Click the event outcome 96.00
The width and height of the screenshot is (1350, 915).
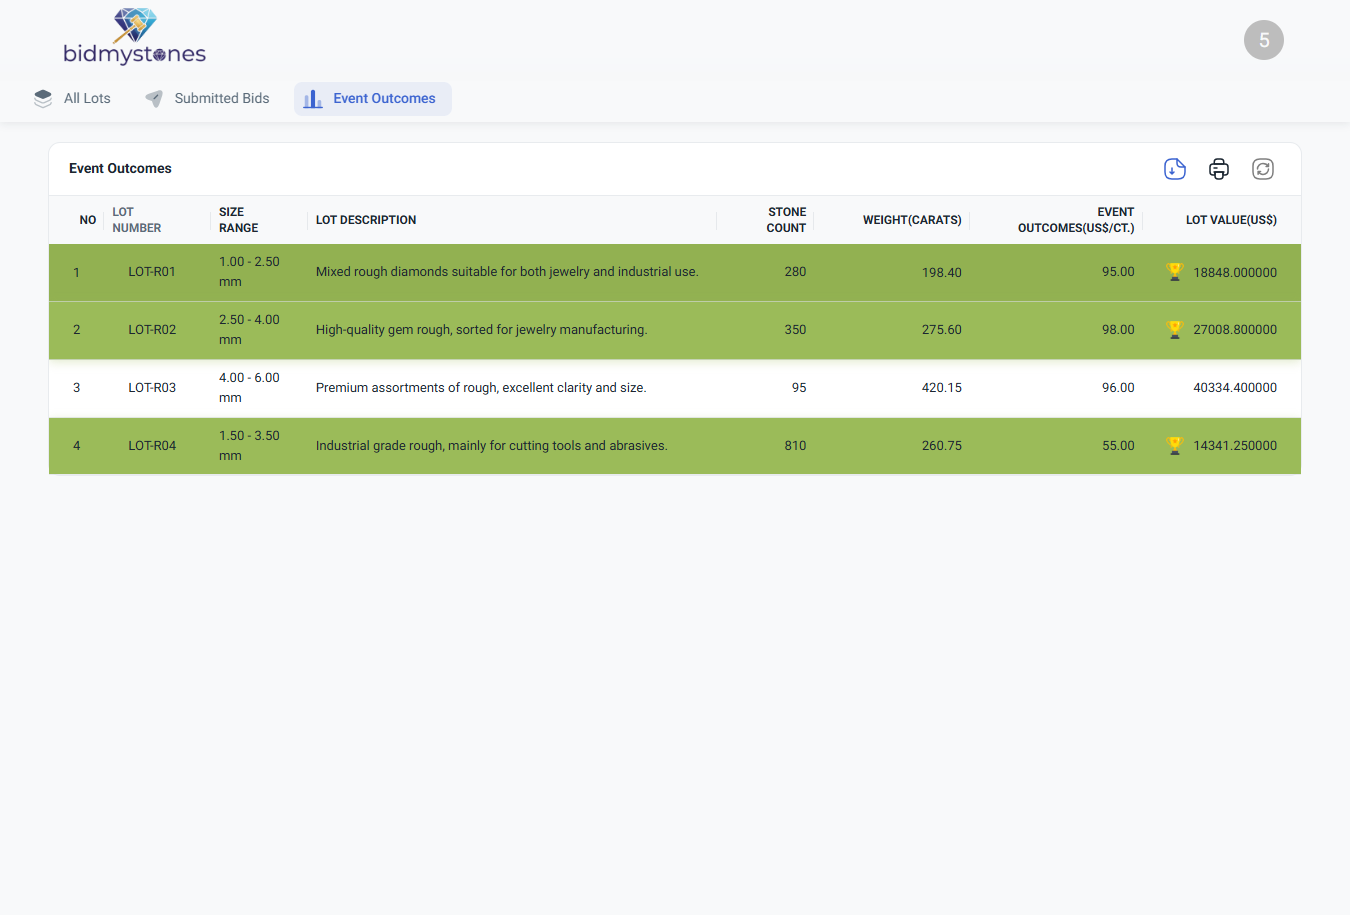point(1118,388)
